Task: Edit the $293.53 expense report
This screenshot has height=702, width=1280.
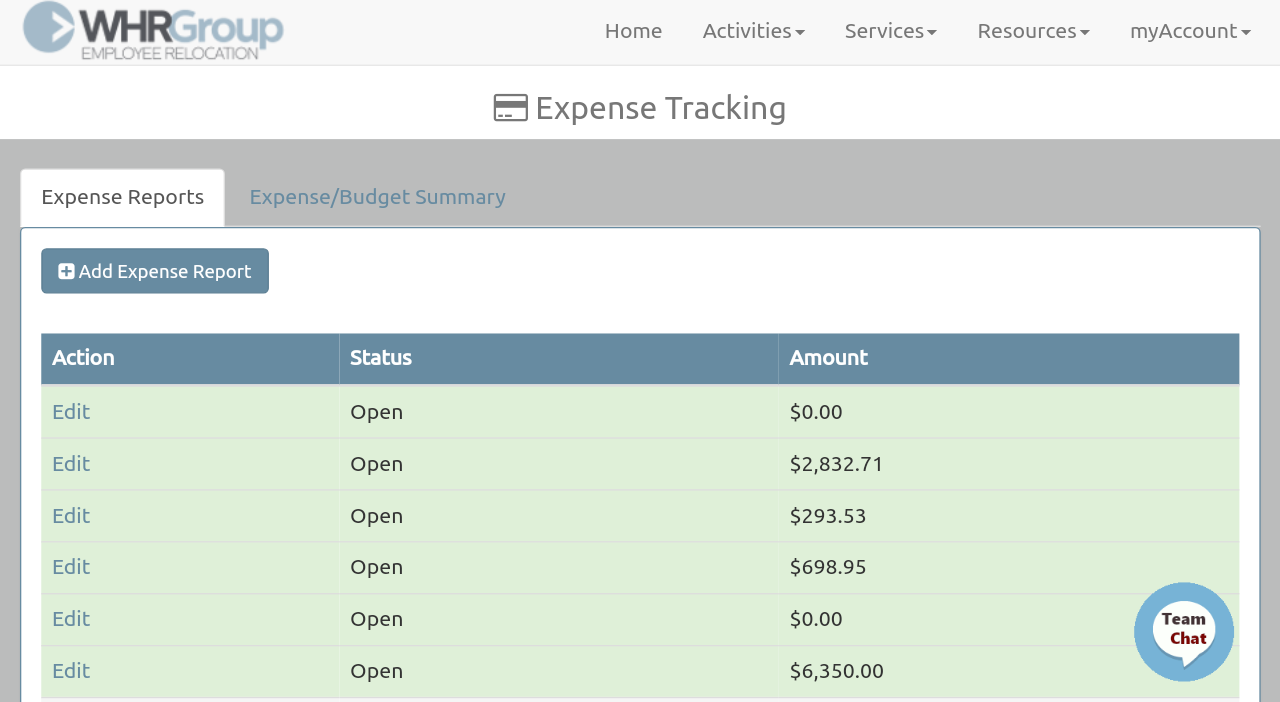Action: 71,516
